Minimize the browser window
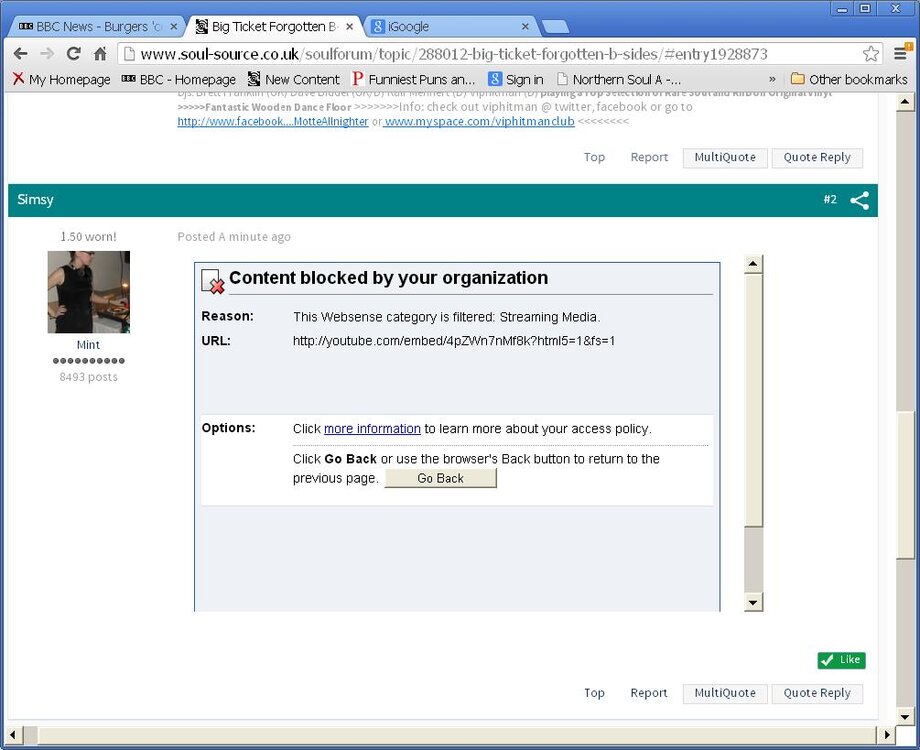The image size is (920, 750). 843,9
